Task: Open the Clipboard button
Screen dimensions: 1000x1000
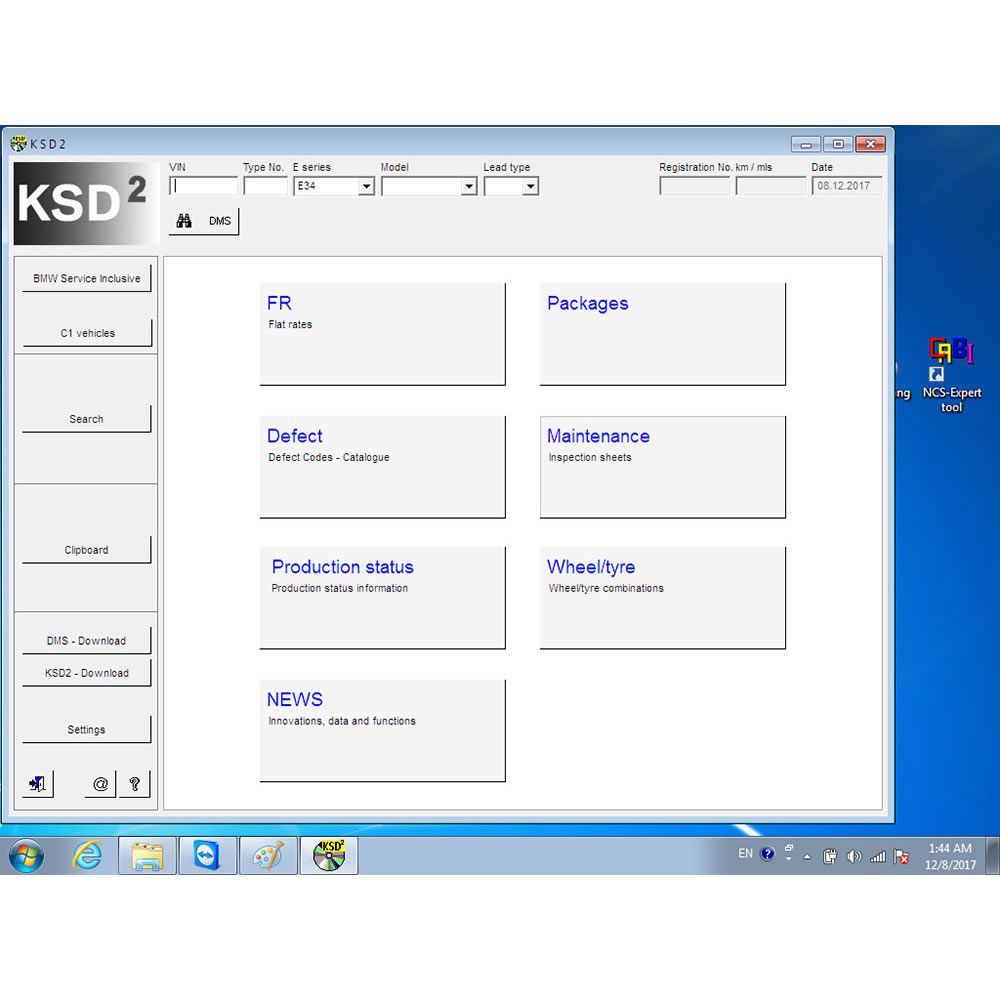Action: click(x=87, y=550)
